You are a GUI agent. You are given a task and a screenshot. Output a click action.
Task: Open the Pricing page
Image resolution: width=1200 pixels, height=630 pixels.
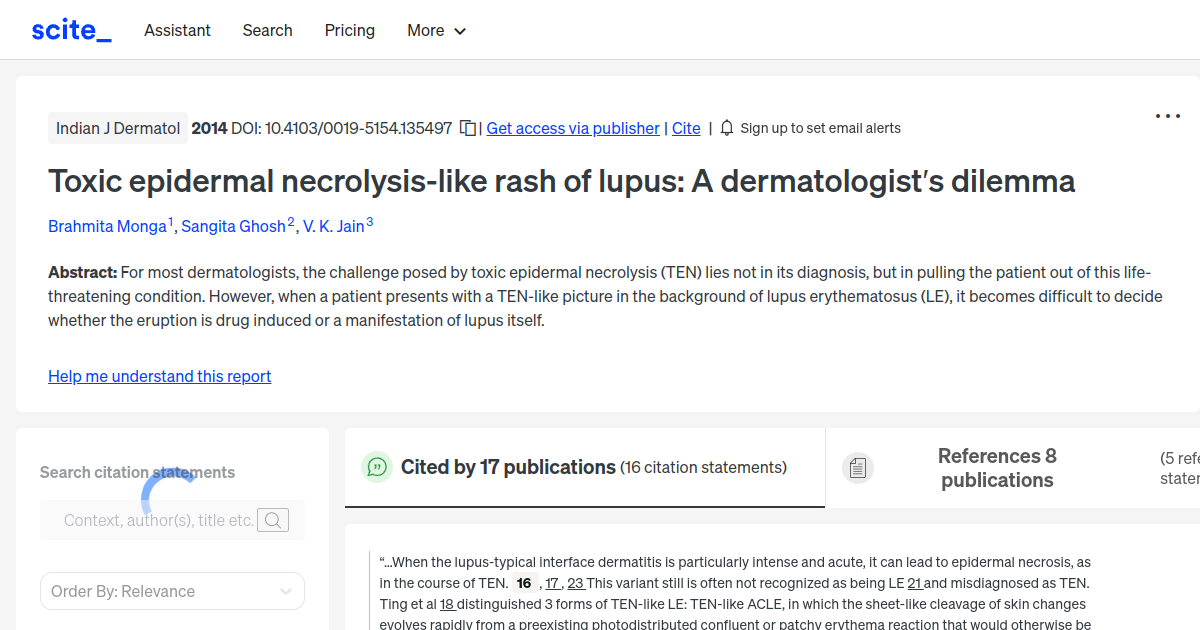click(x=349, y=30)
